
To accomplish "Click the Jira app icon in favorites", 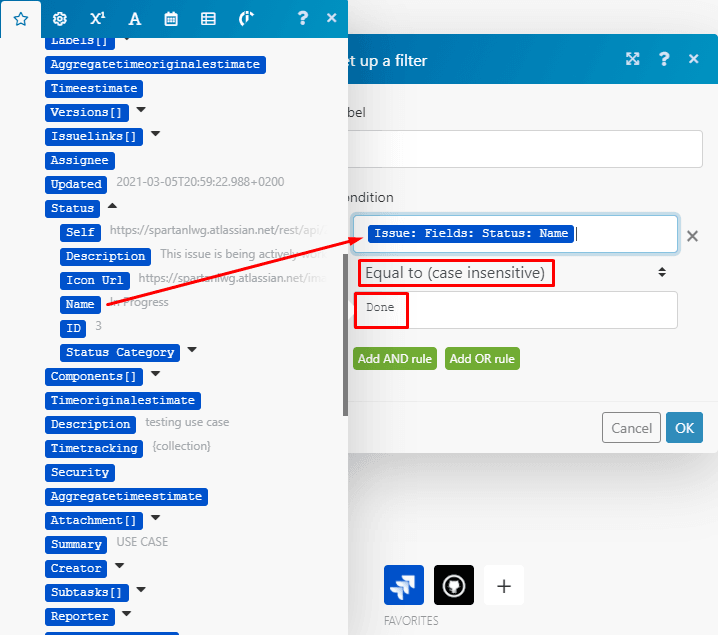I will [404, 585].
